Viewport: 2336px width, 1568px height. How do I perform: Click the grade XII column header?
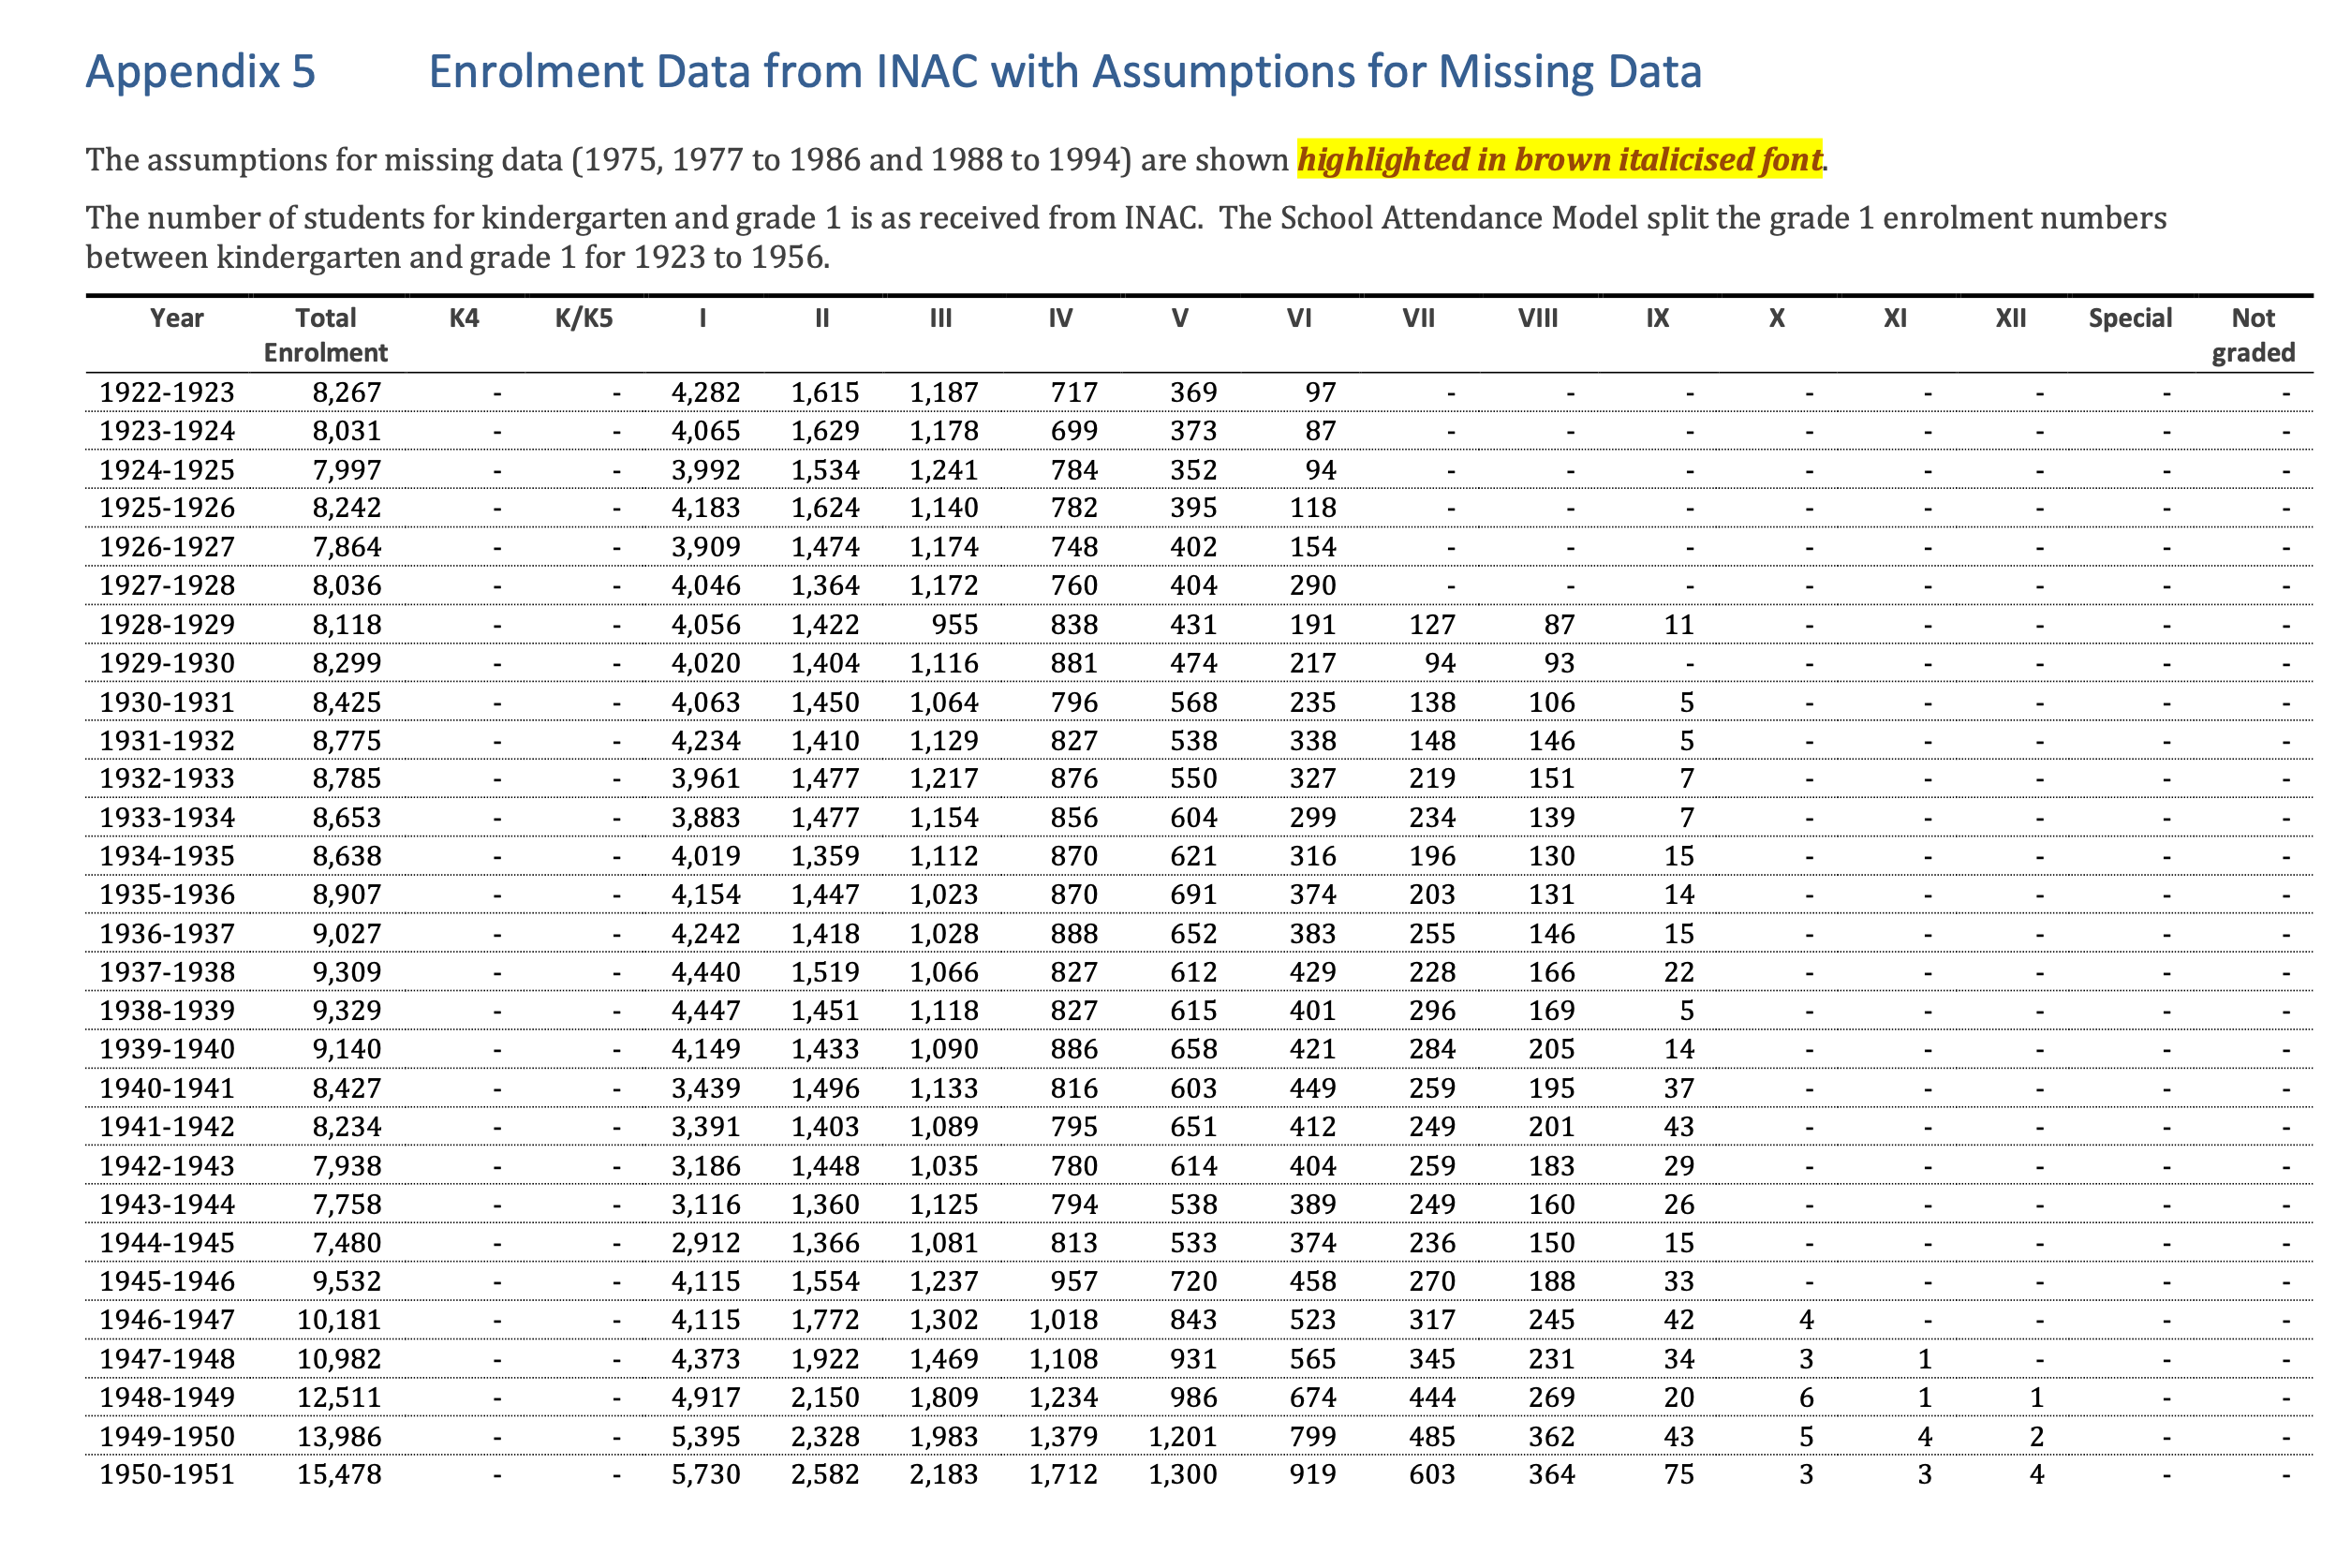tap(2011, 318)
